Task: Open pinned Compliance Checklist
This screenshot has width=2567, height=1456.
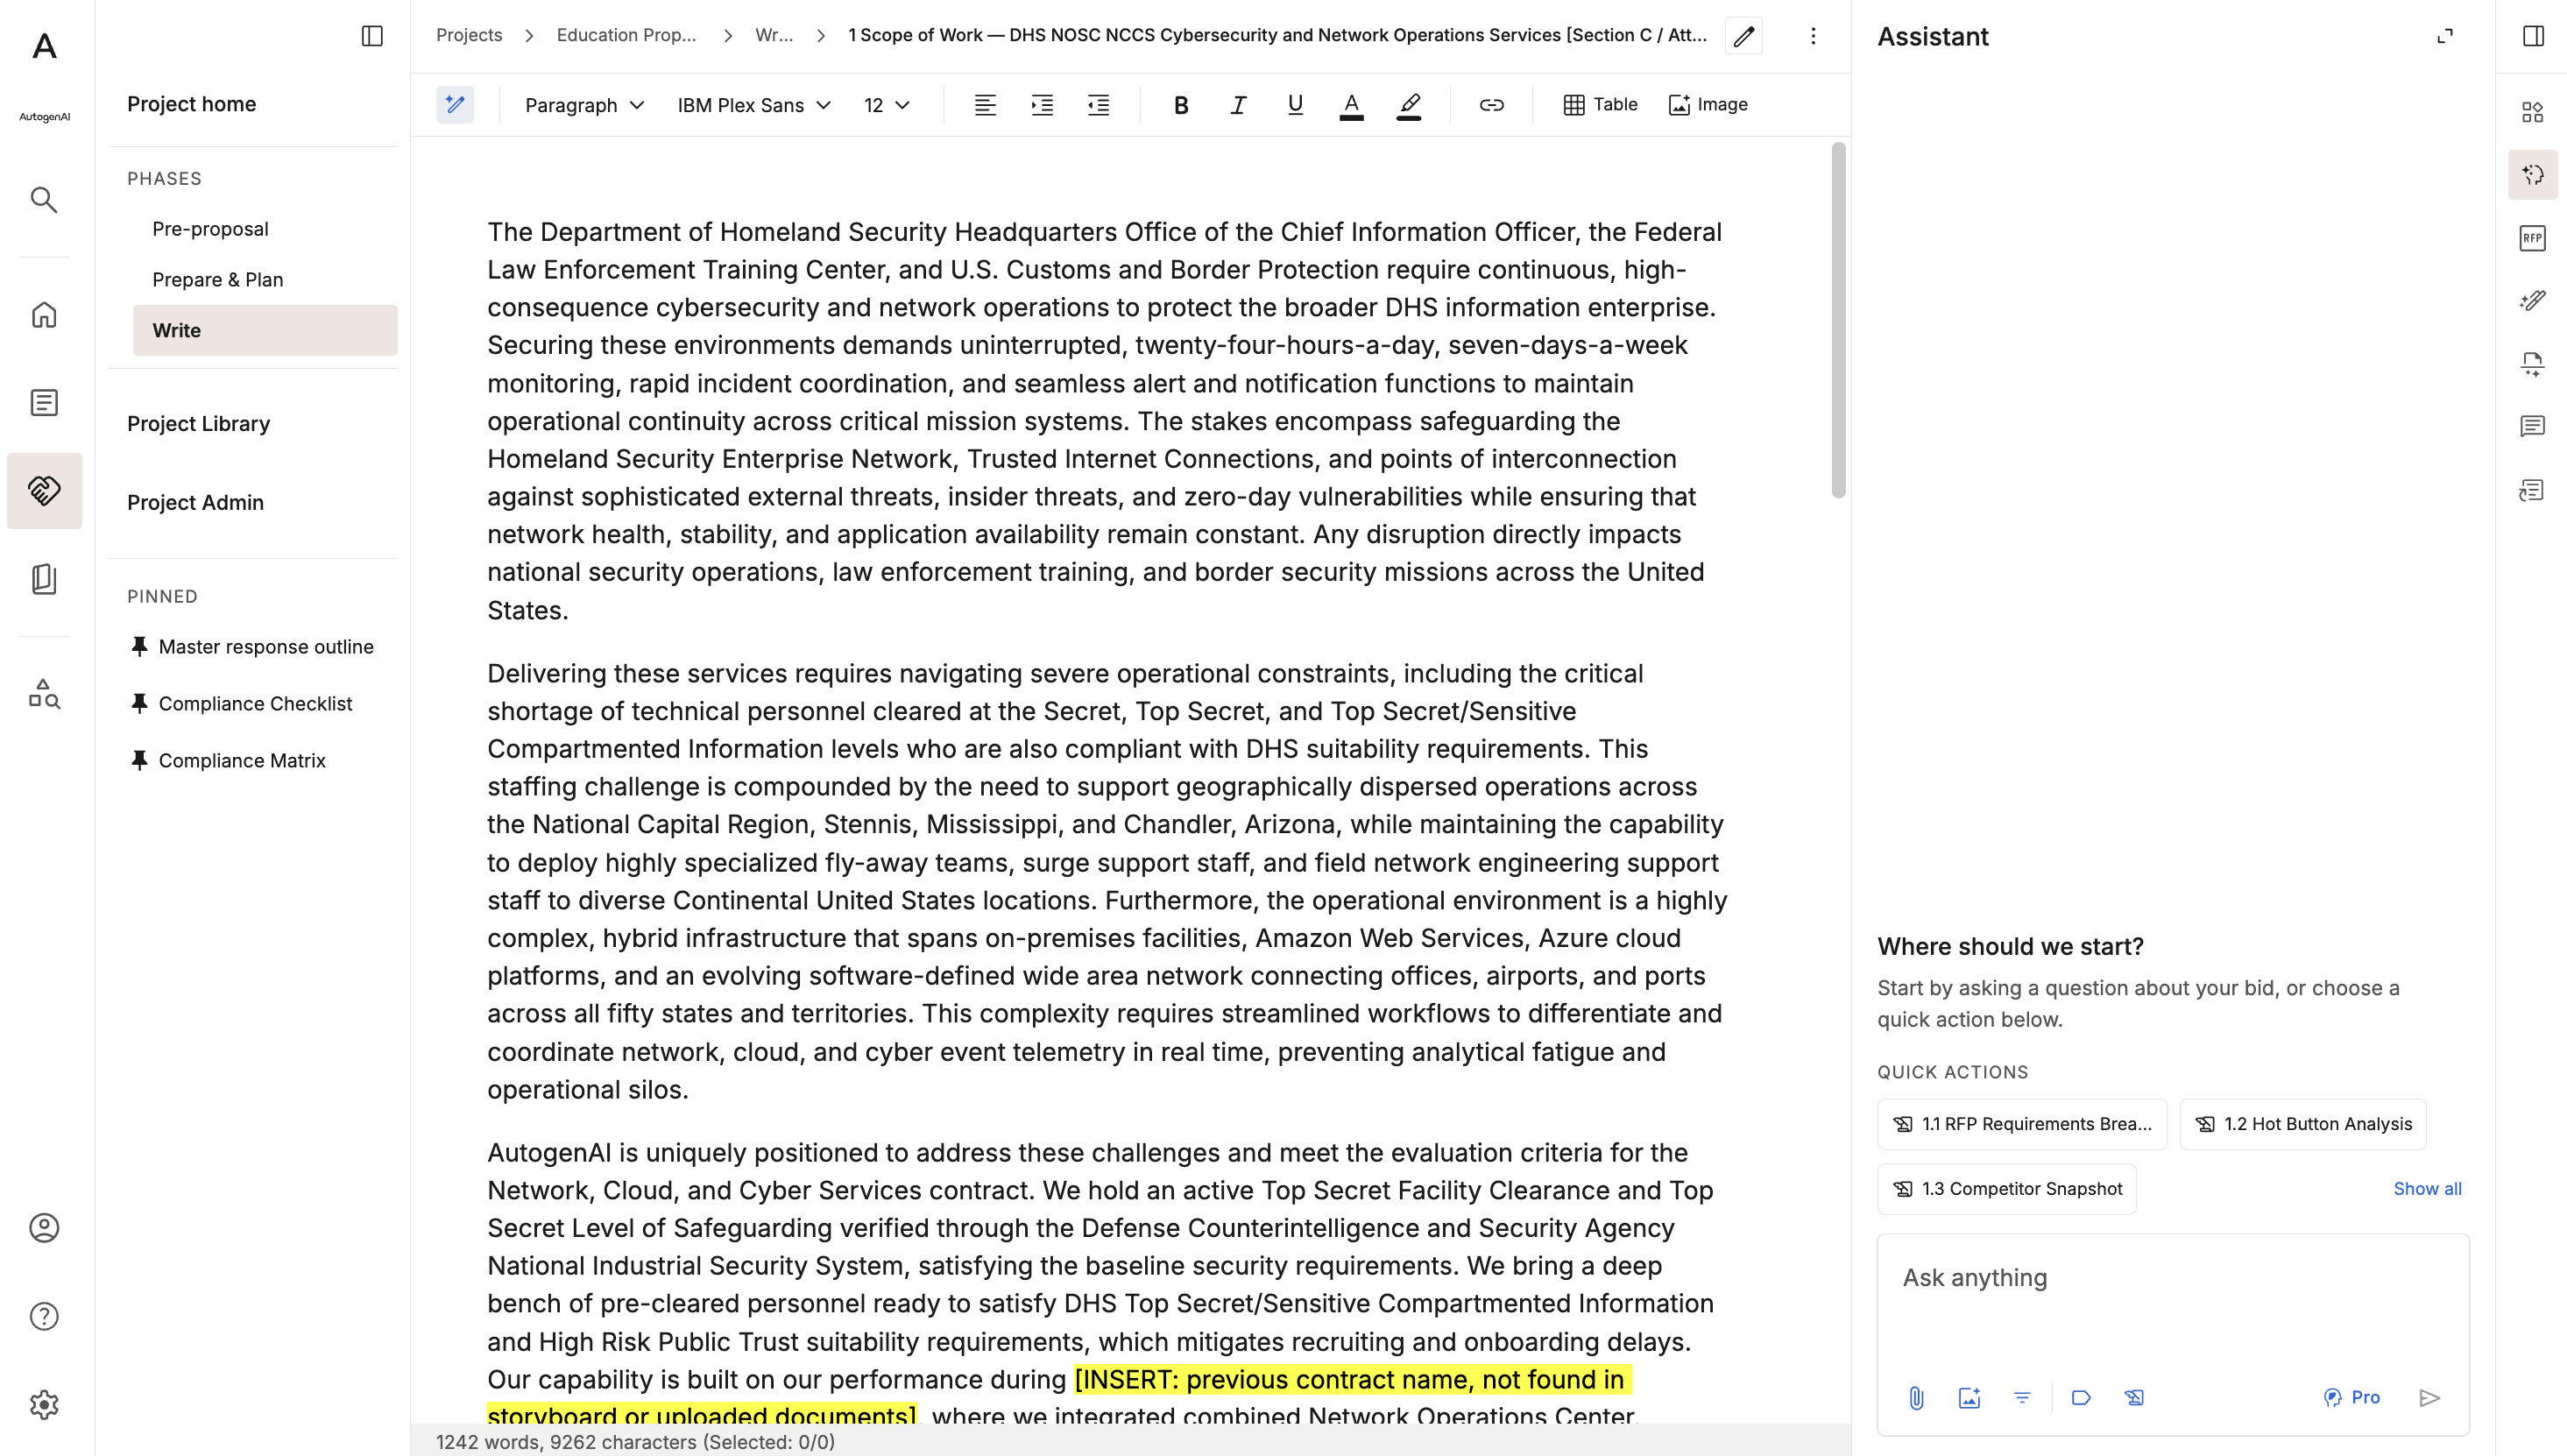Action: click(x=241, y=704)
